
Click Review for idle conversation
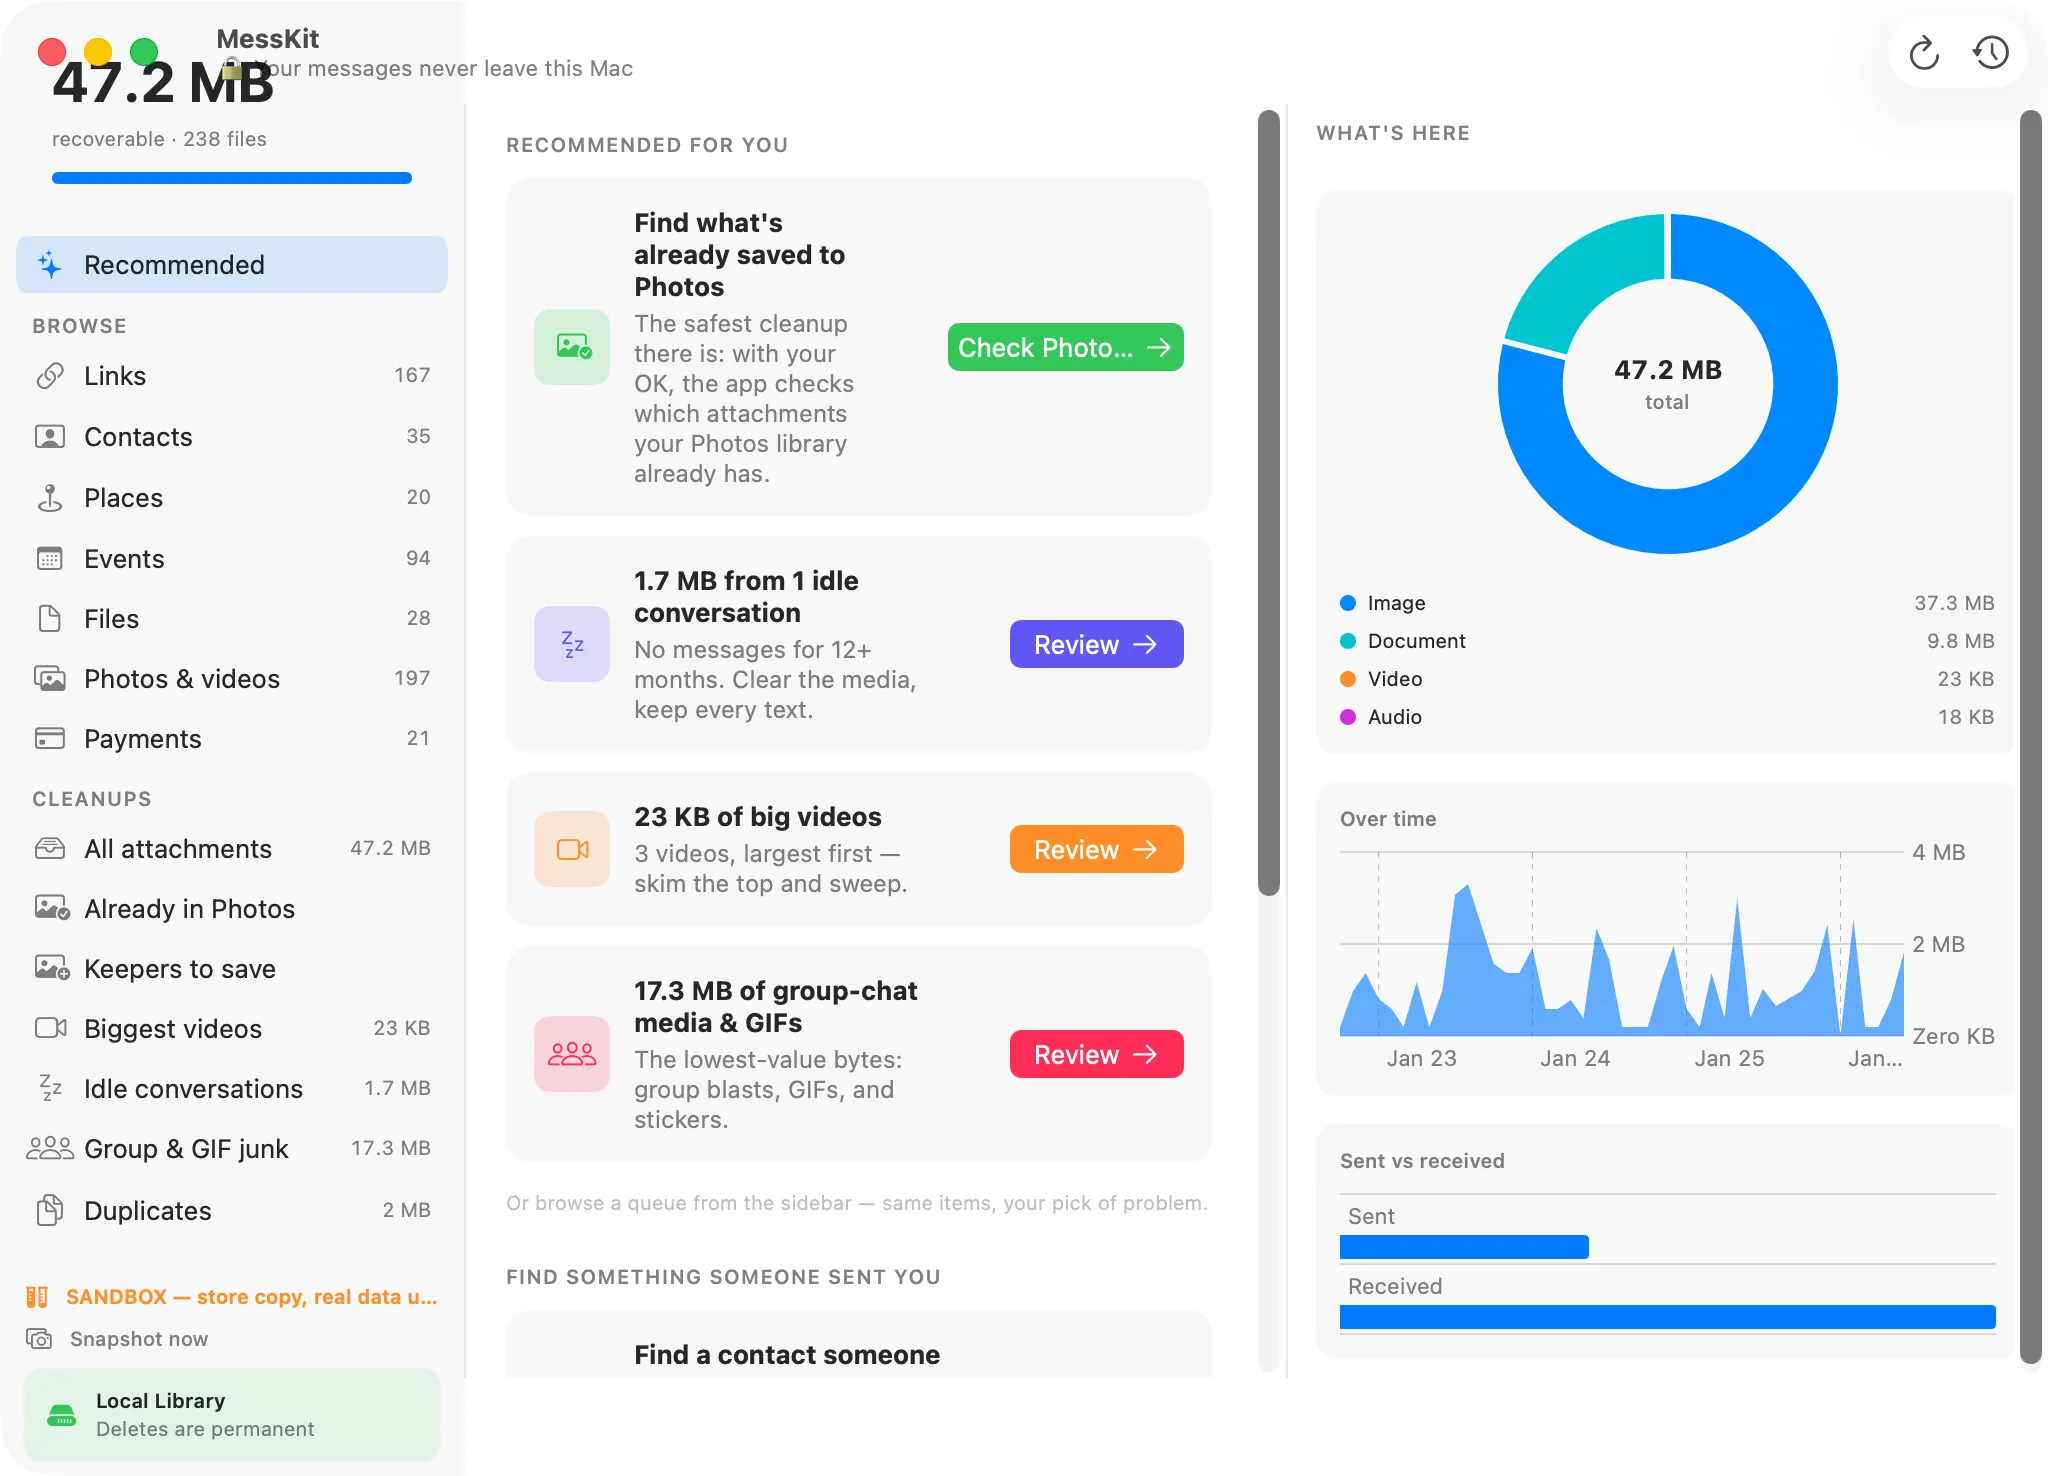(1096, 644)
